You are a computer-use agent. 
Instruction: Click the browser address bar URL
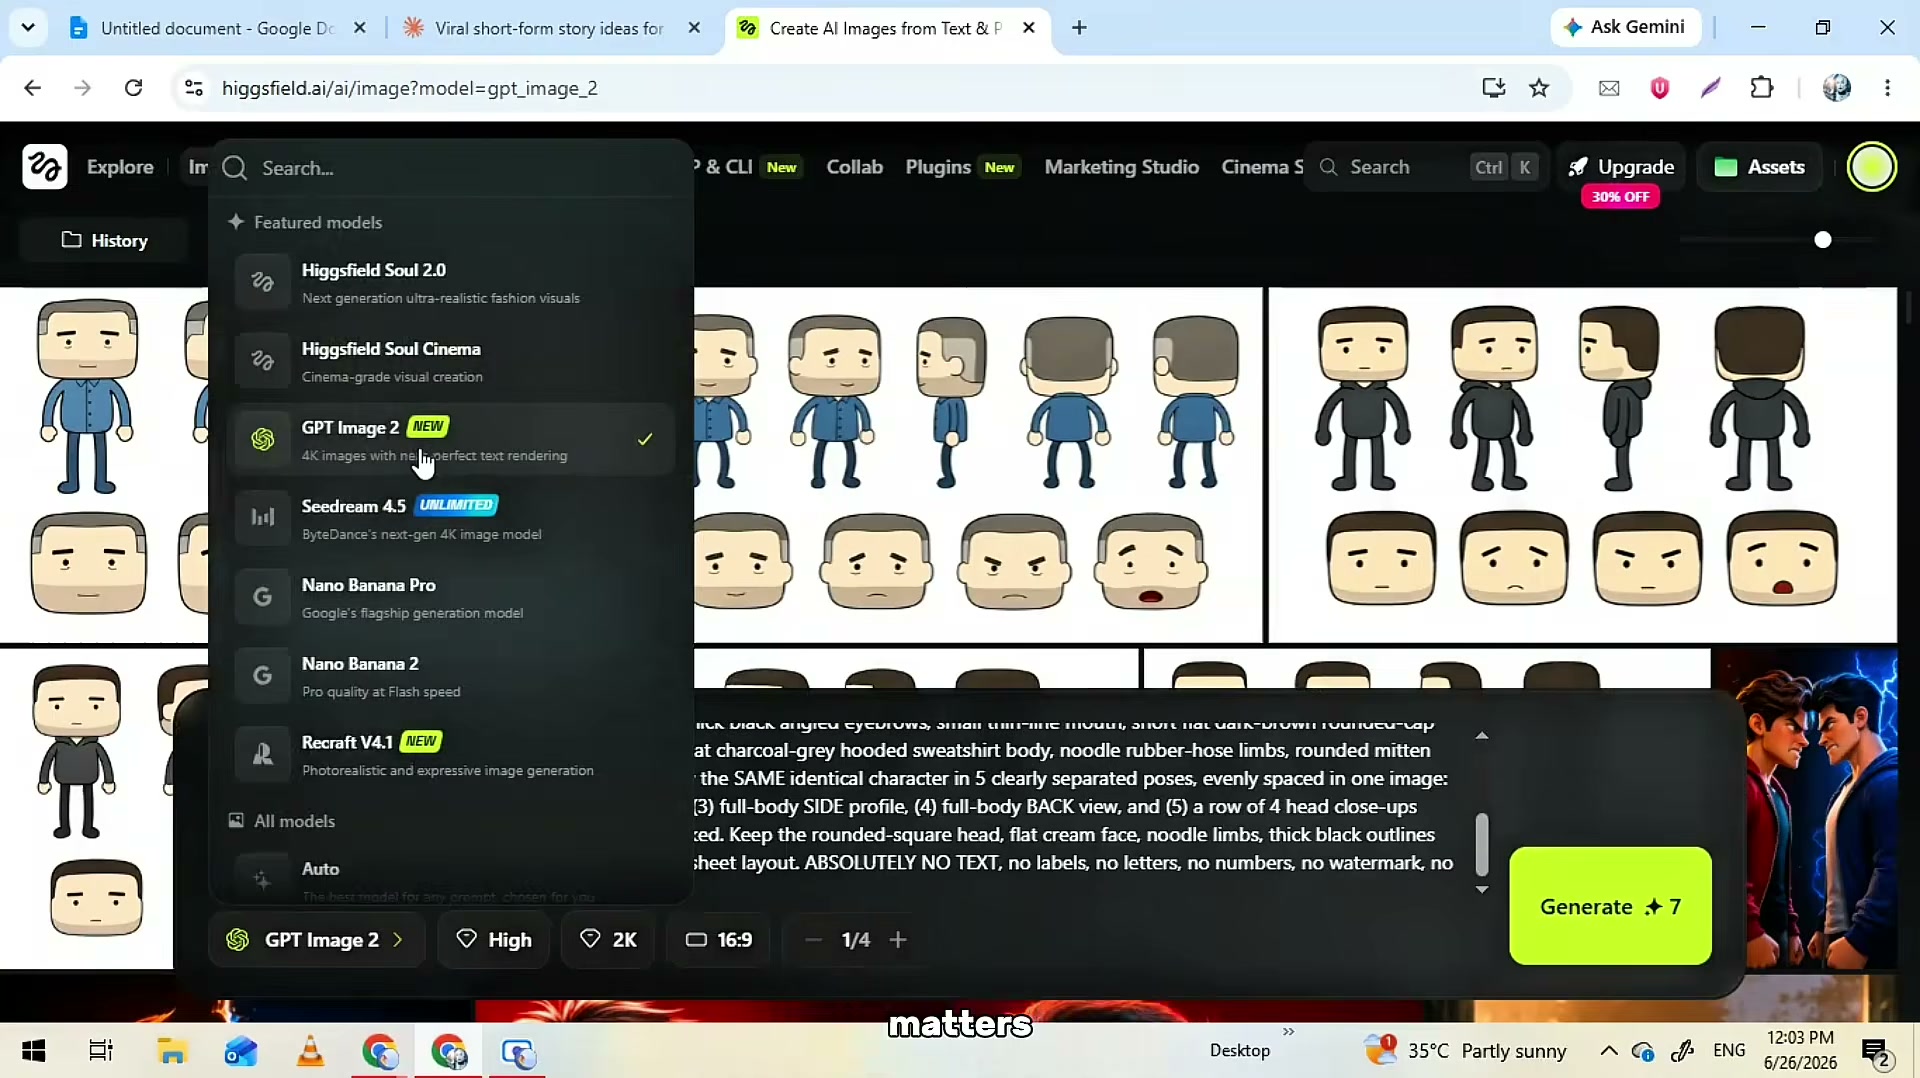pos(409,88)
